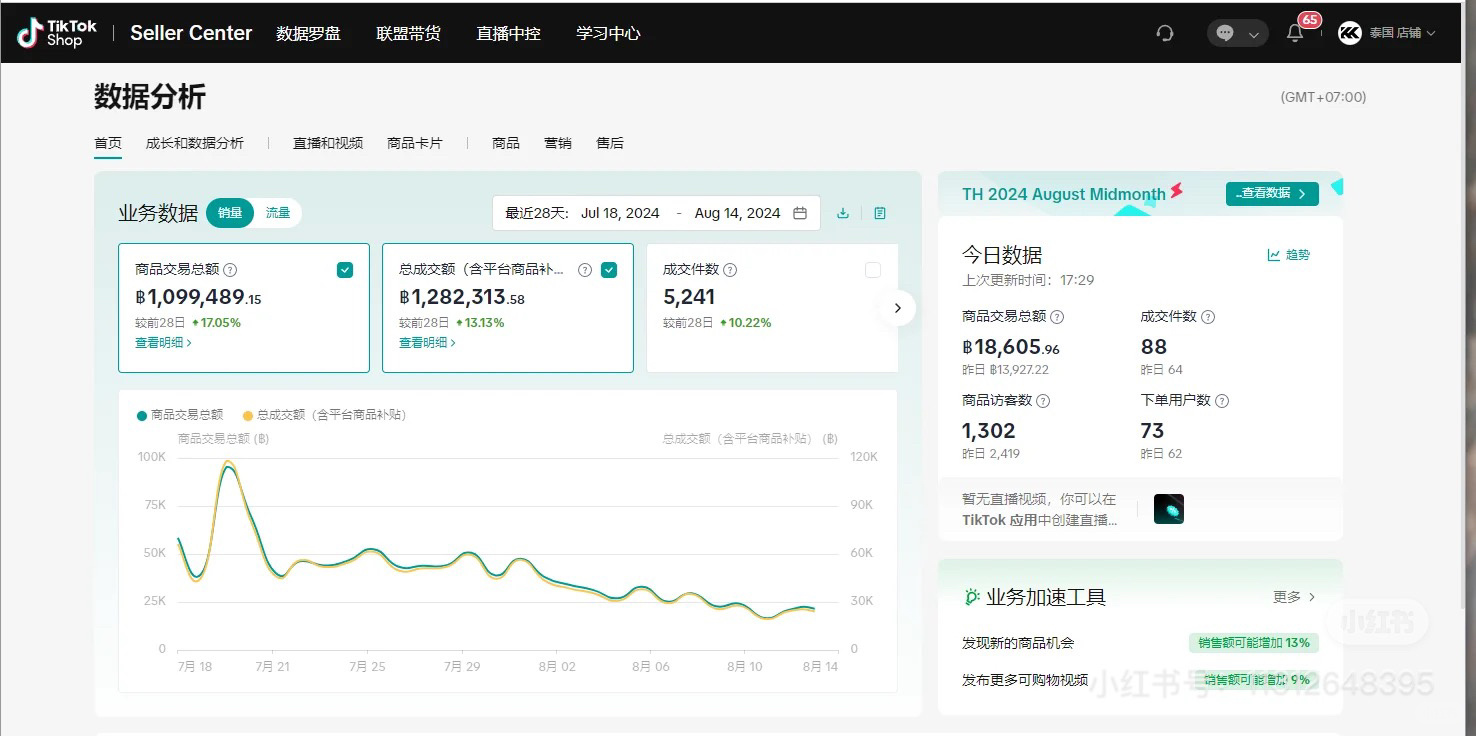Select the 直播和视频 tab
1476x736 pixels.
tap(328, 143)
